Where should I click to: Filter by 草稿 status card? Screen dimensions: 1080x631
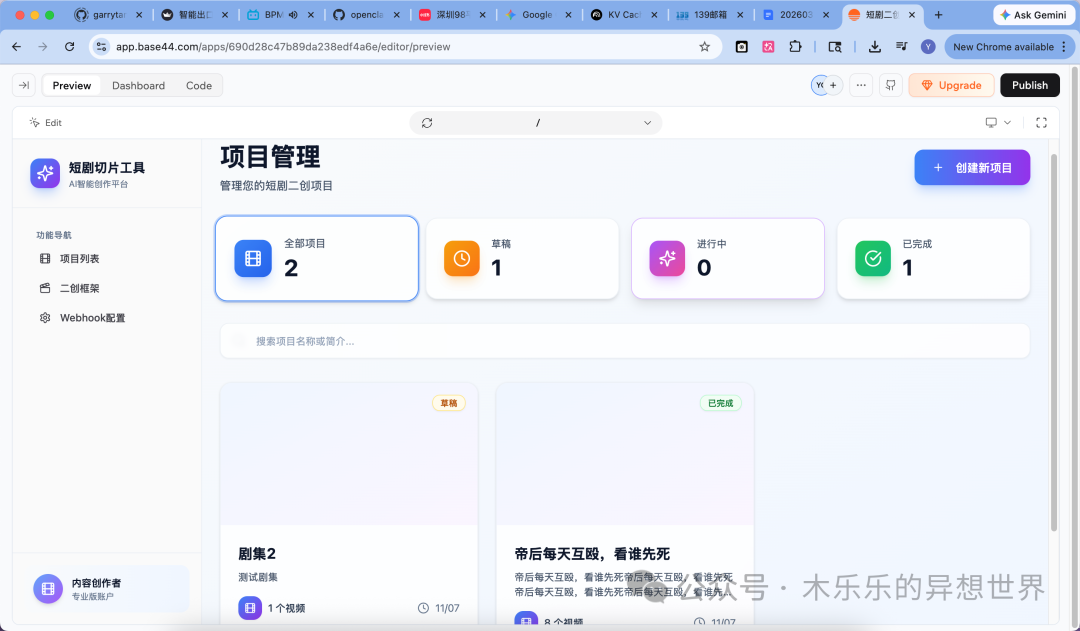pyautogui.click(x=522, y=258)
